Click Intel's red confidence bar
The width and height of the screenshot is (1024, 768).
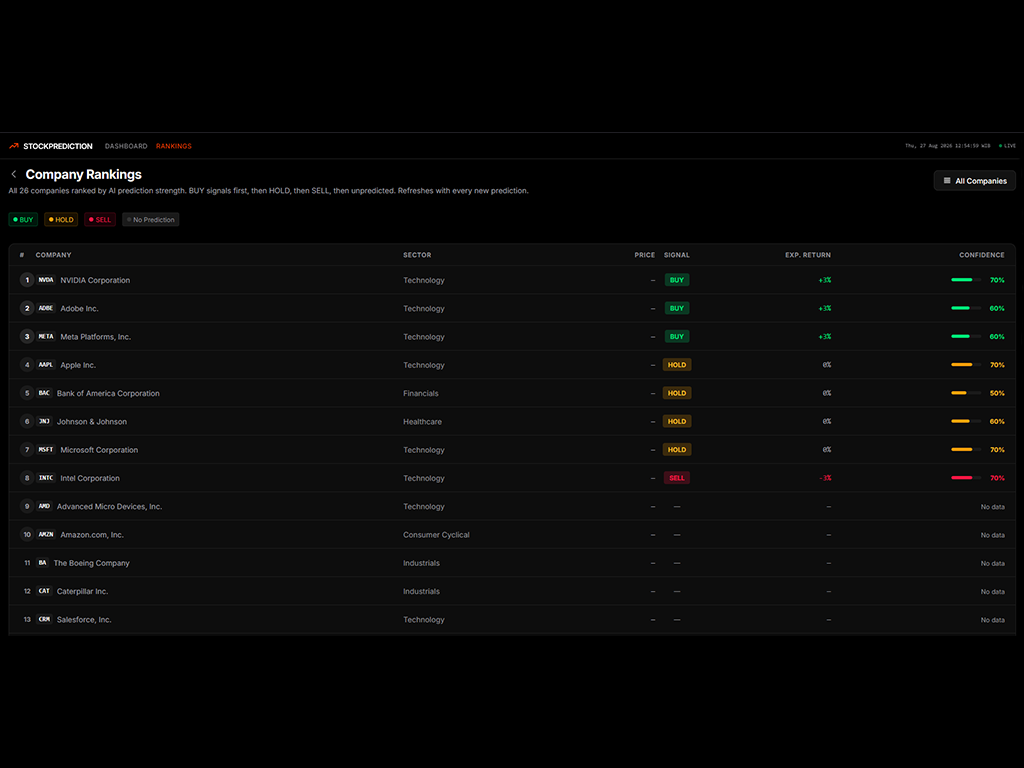[x=966, y=478]
